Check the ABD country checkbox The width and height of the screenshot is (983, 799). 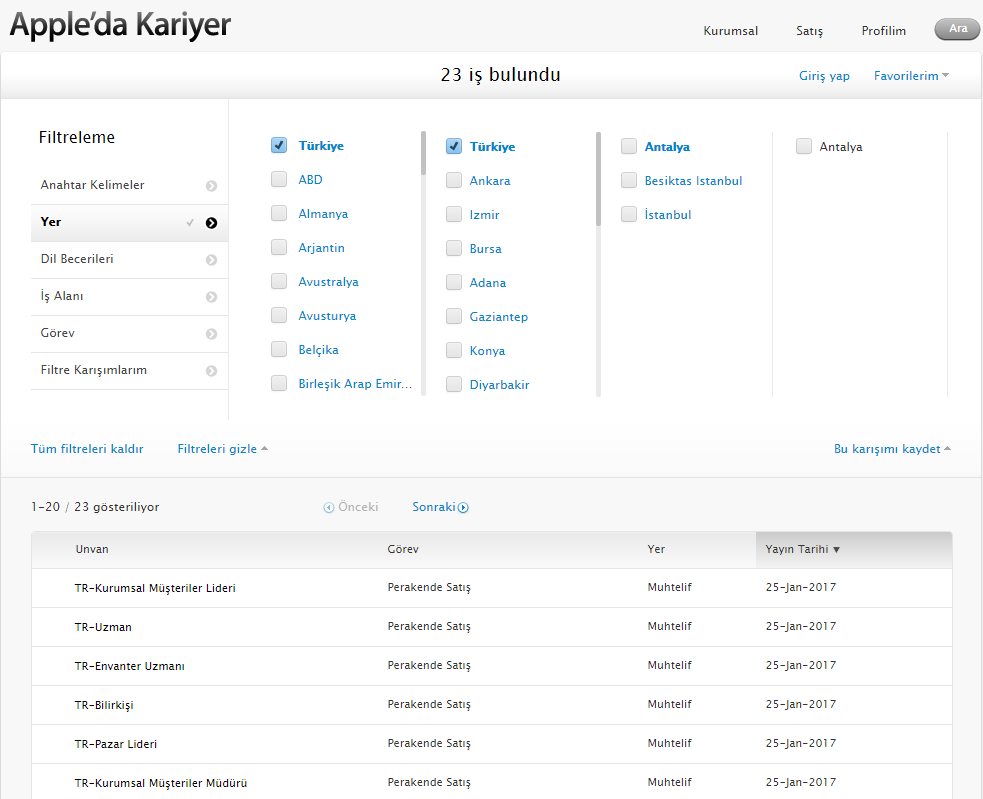pyautogui.click(x=279, y=179)
